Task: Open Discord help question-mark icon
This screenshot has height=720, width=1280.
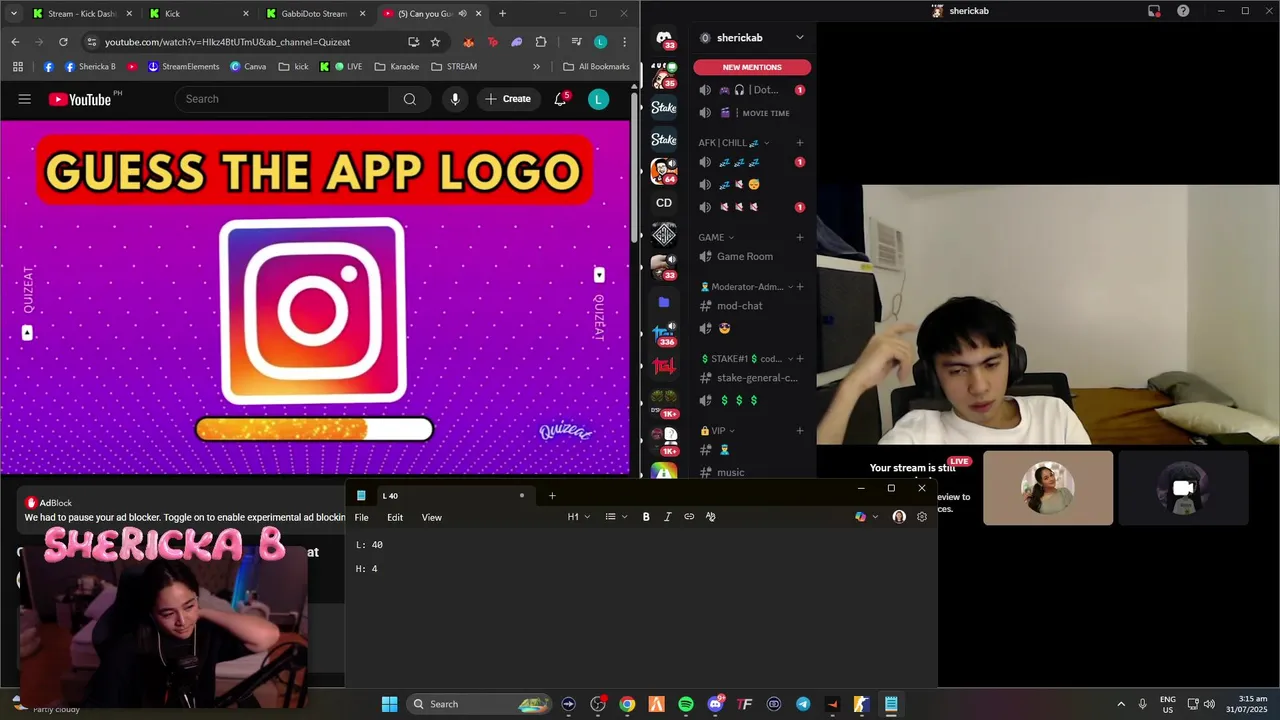Action: [x=1183, y=11]
